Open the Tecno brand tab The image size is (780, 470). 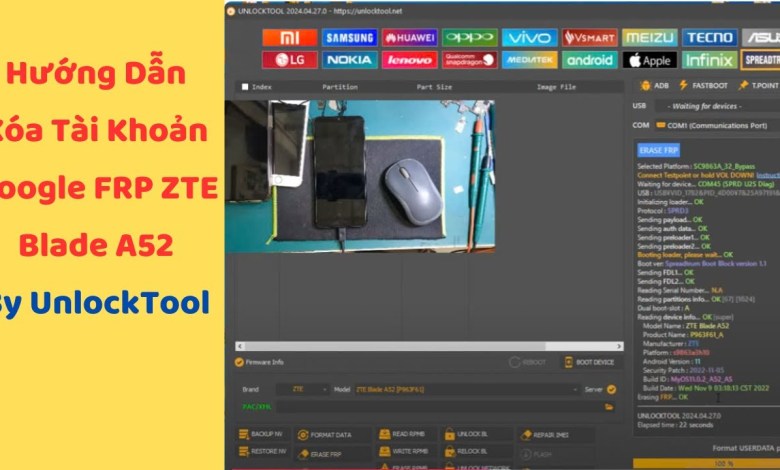709,38
